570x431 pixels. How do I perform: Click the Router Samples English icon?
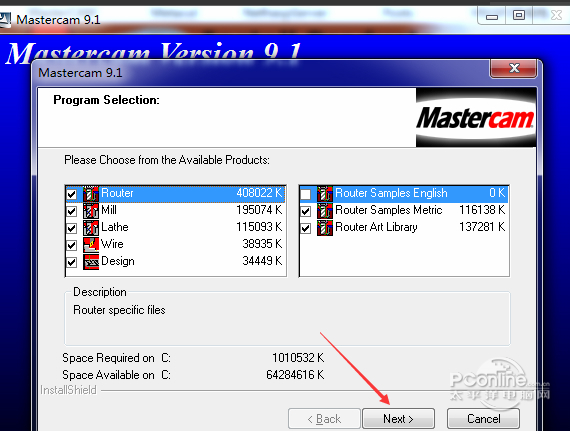[325, 194]
